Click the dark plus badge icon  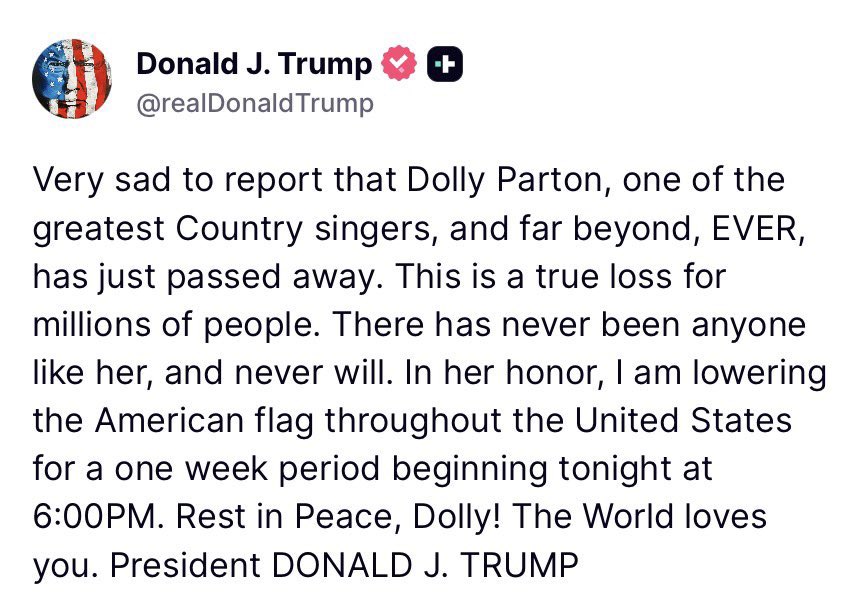(445, 64)
